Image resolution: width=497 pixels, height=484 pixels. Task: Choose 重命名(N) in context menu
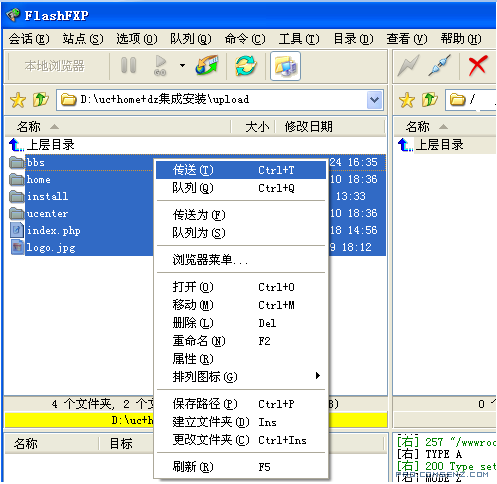point(241,341)
